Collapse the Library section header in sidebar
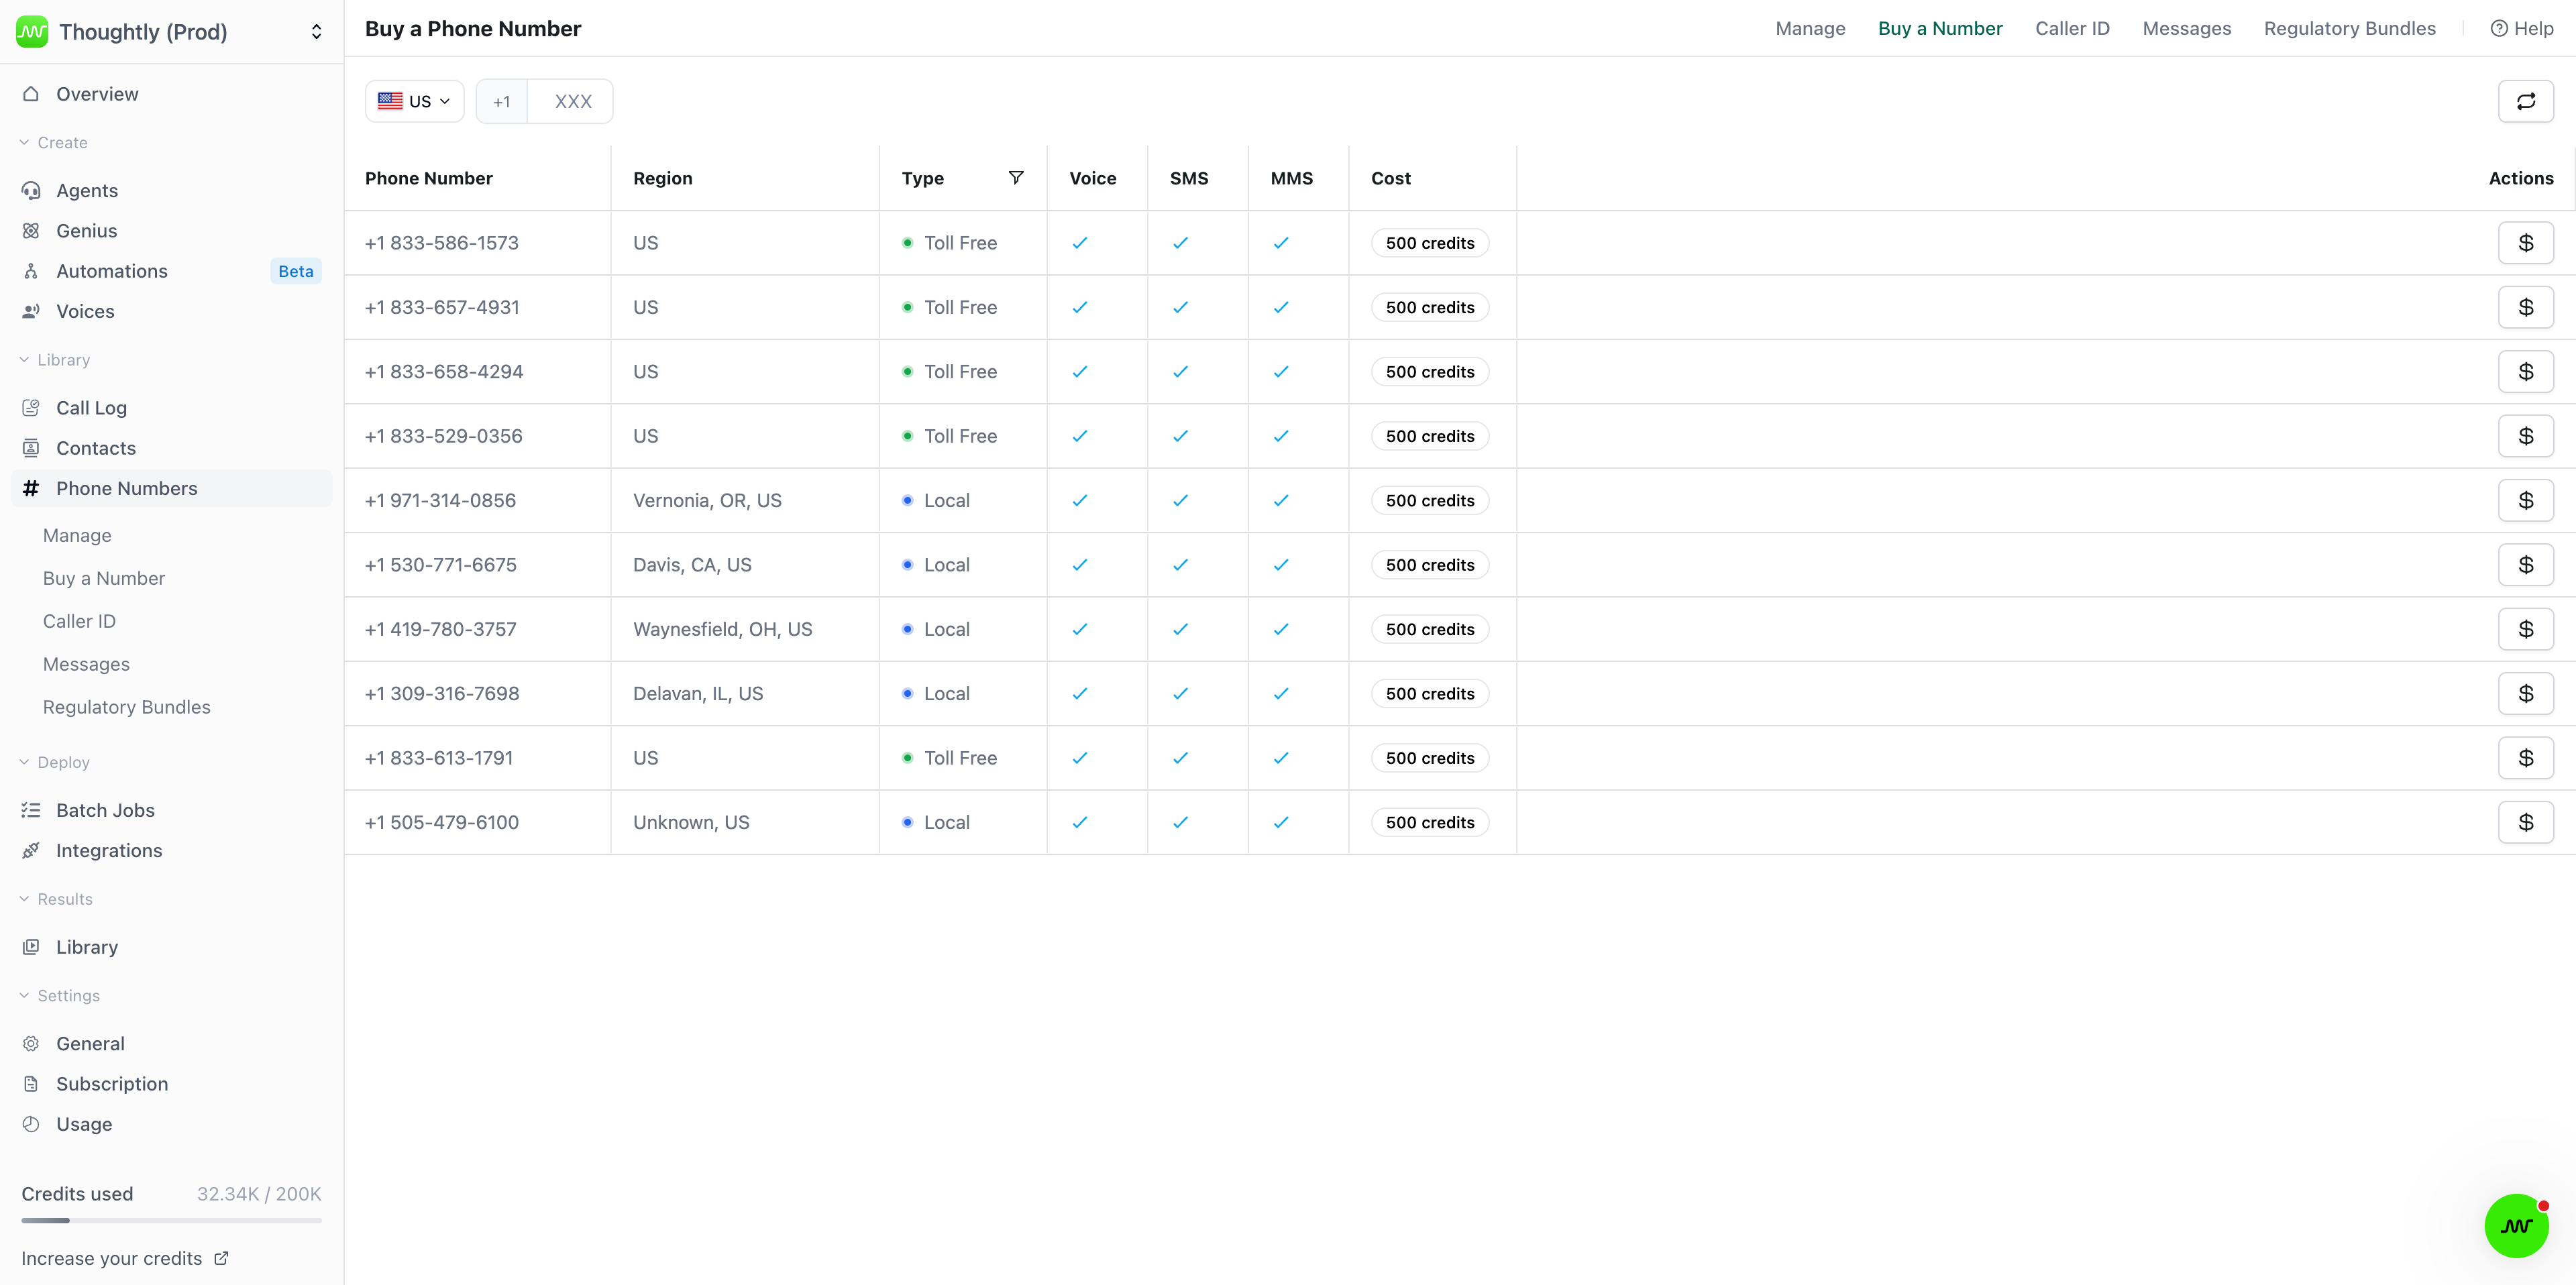The image size is (2576, 1285). (x=55, y=360)
